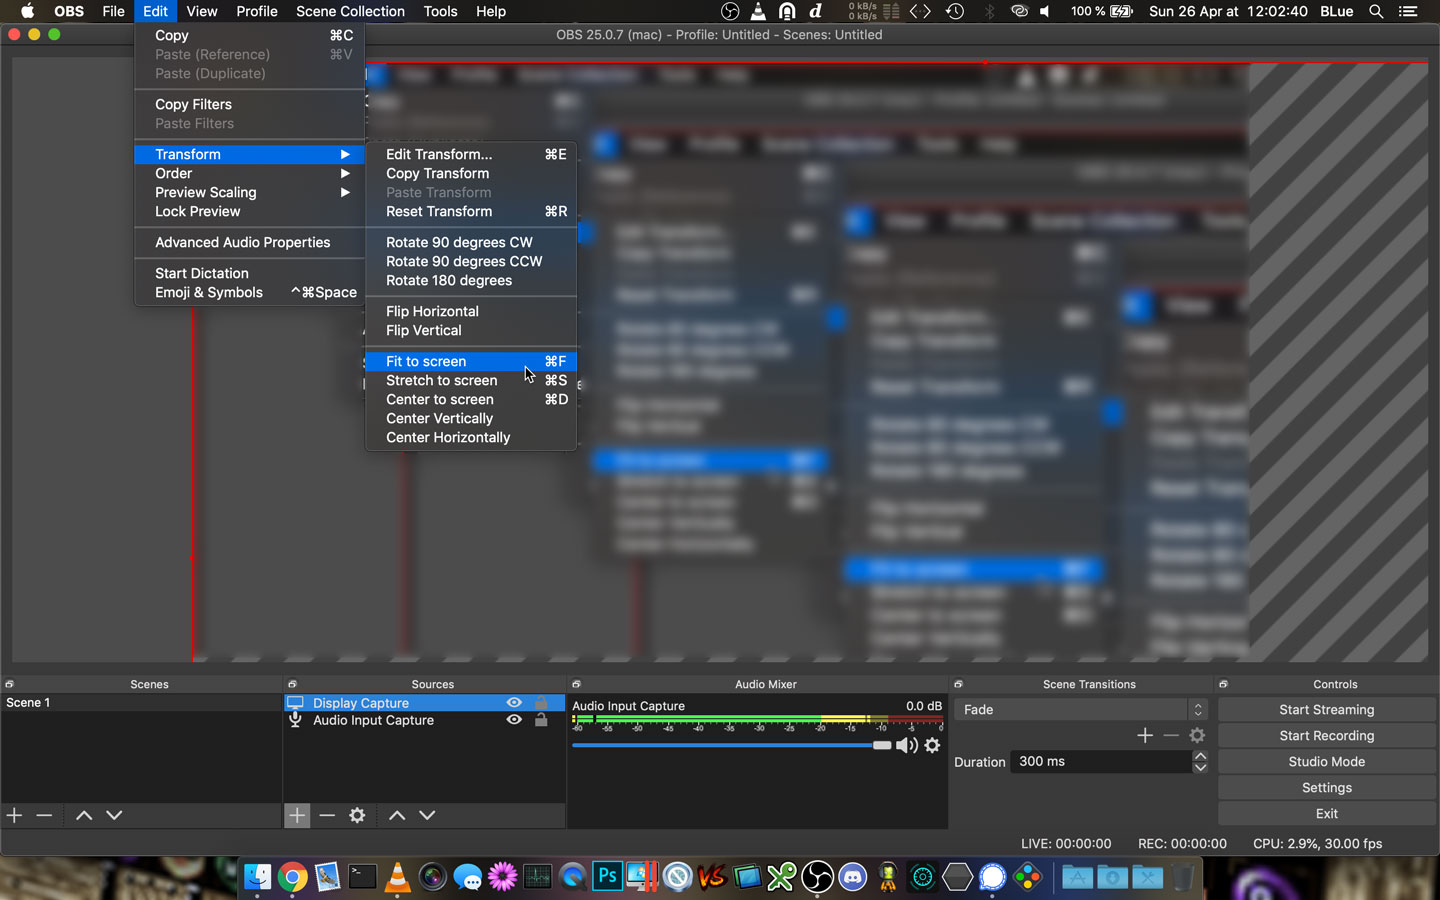The width and height of the screenshot is (1440, 900).
Task: Choose Reset Transform
Action: [471, 211]
